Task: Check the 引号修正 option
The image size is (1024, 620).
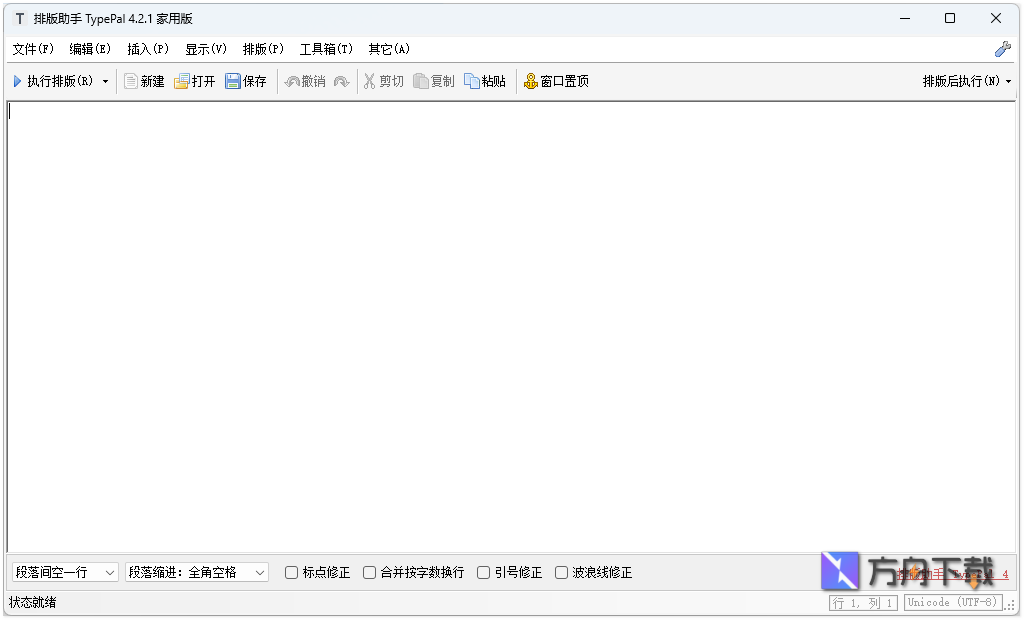Action: click(x=484, y=573)
